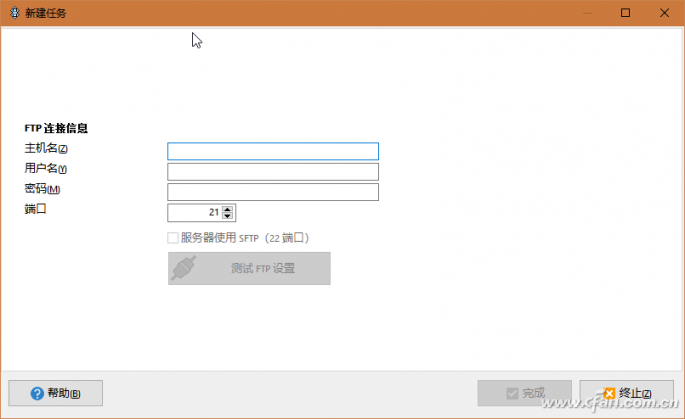This screenshot has height=419, width=685.
Task: Click the app icon in title bar
Action: pos(15,13)
